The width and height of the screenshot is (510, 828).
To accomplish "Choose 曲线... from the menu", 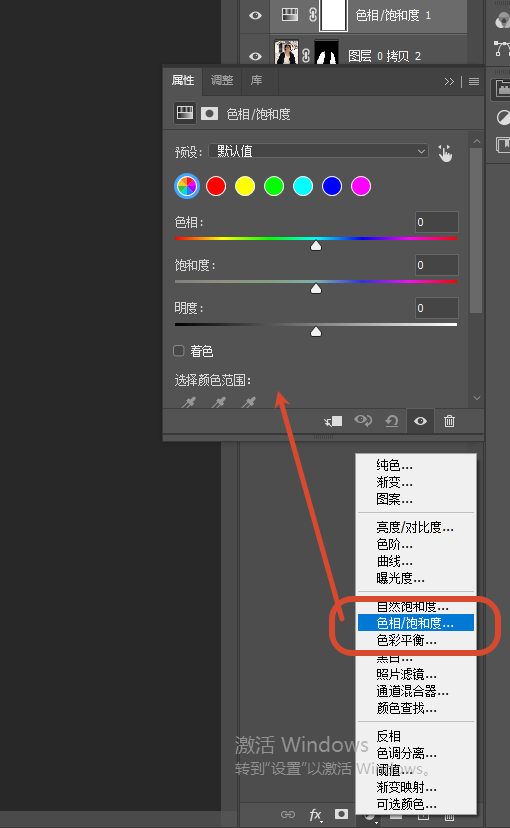I will [394, 561].
